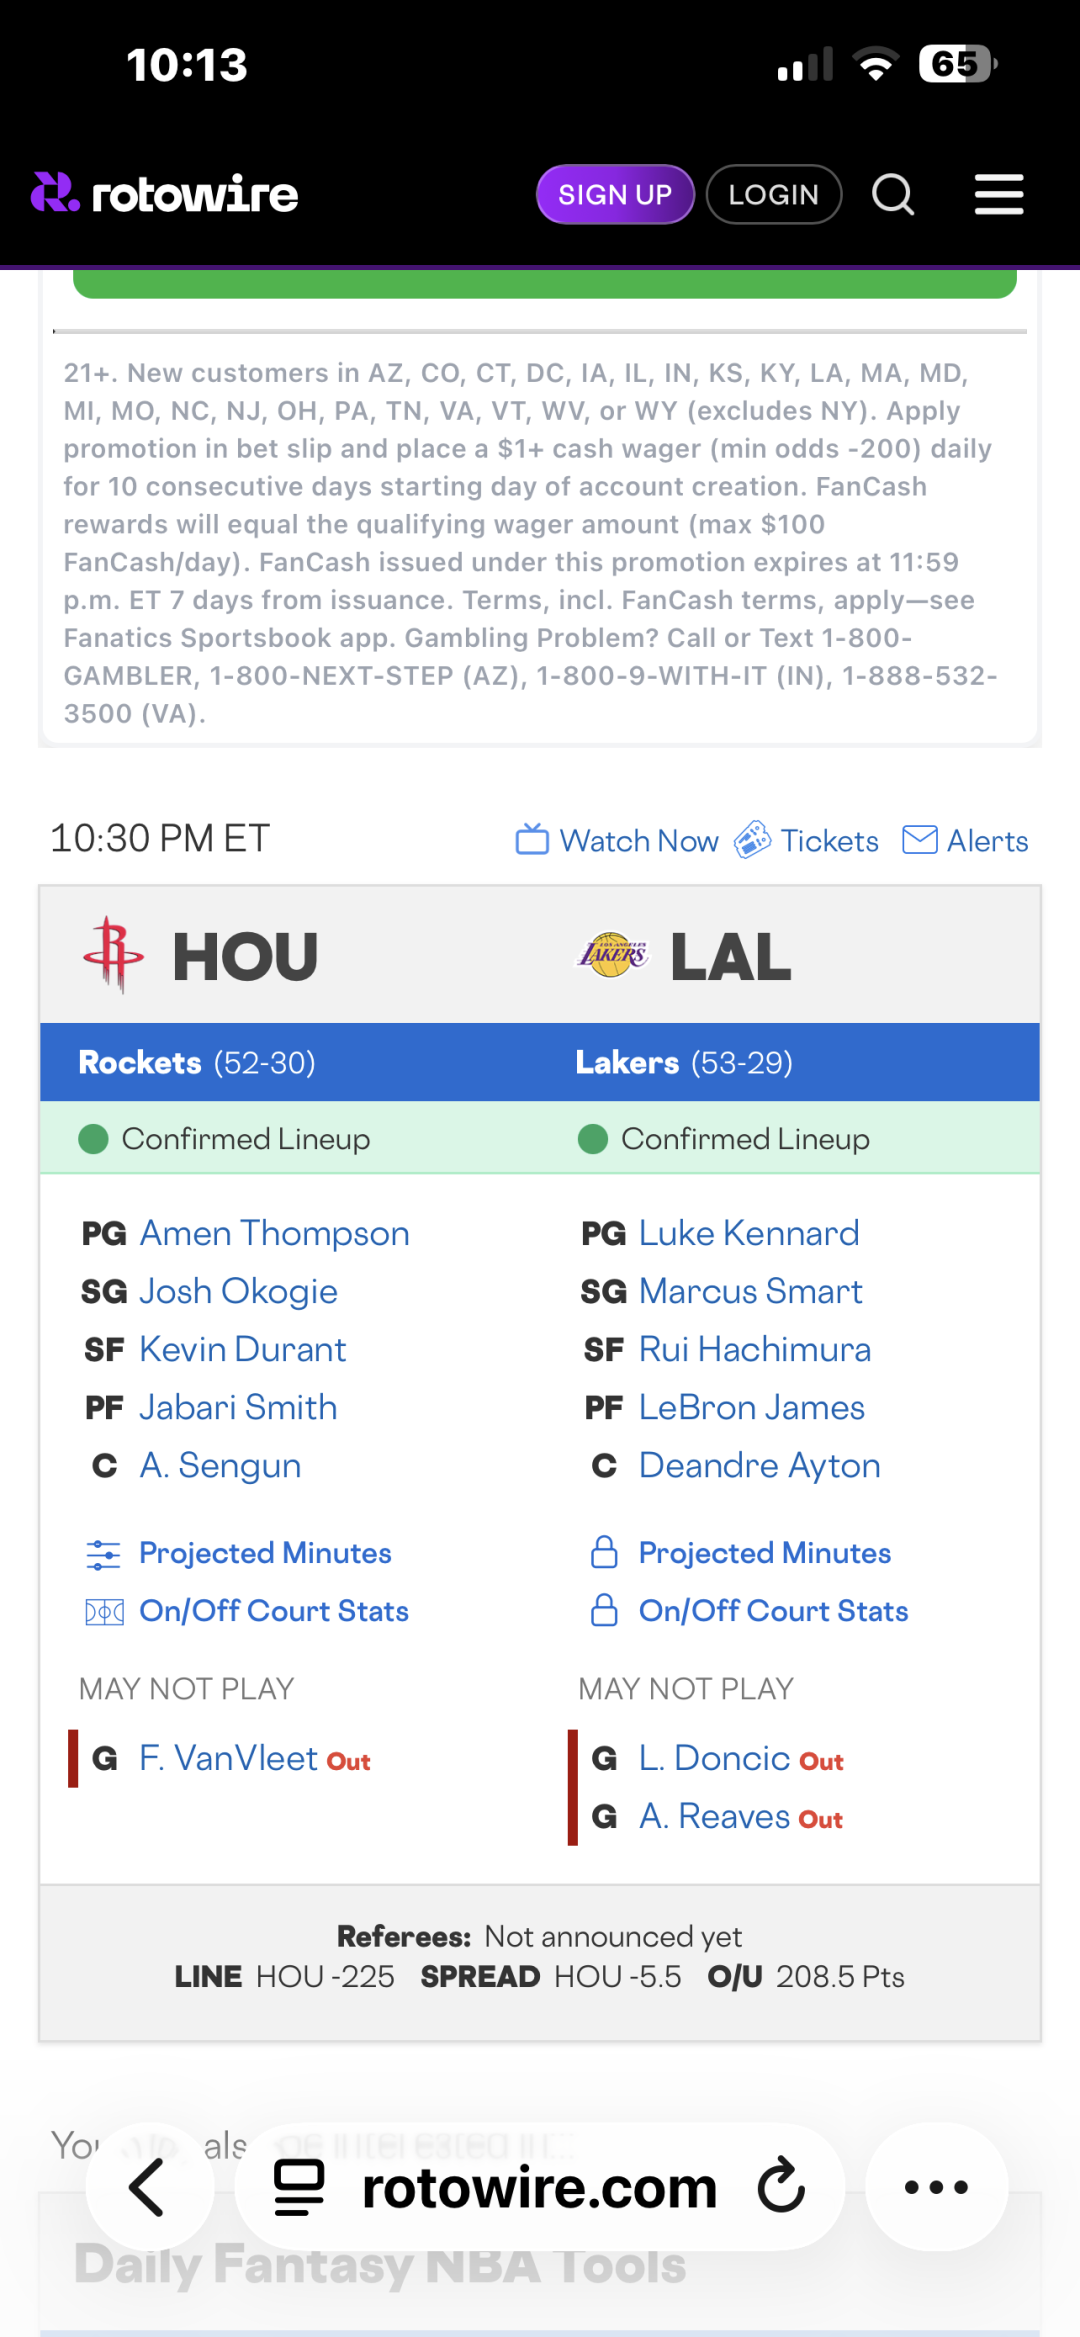
Task: Open Lakers On/Off Court Stats
Action: pyautogui.click(x=773, y=1611)
